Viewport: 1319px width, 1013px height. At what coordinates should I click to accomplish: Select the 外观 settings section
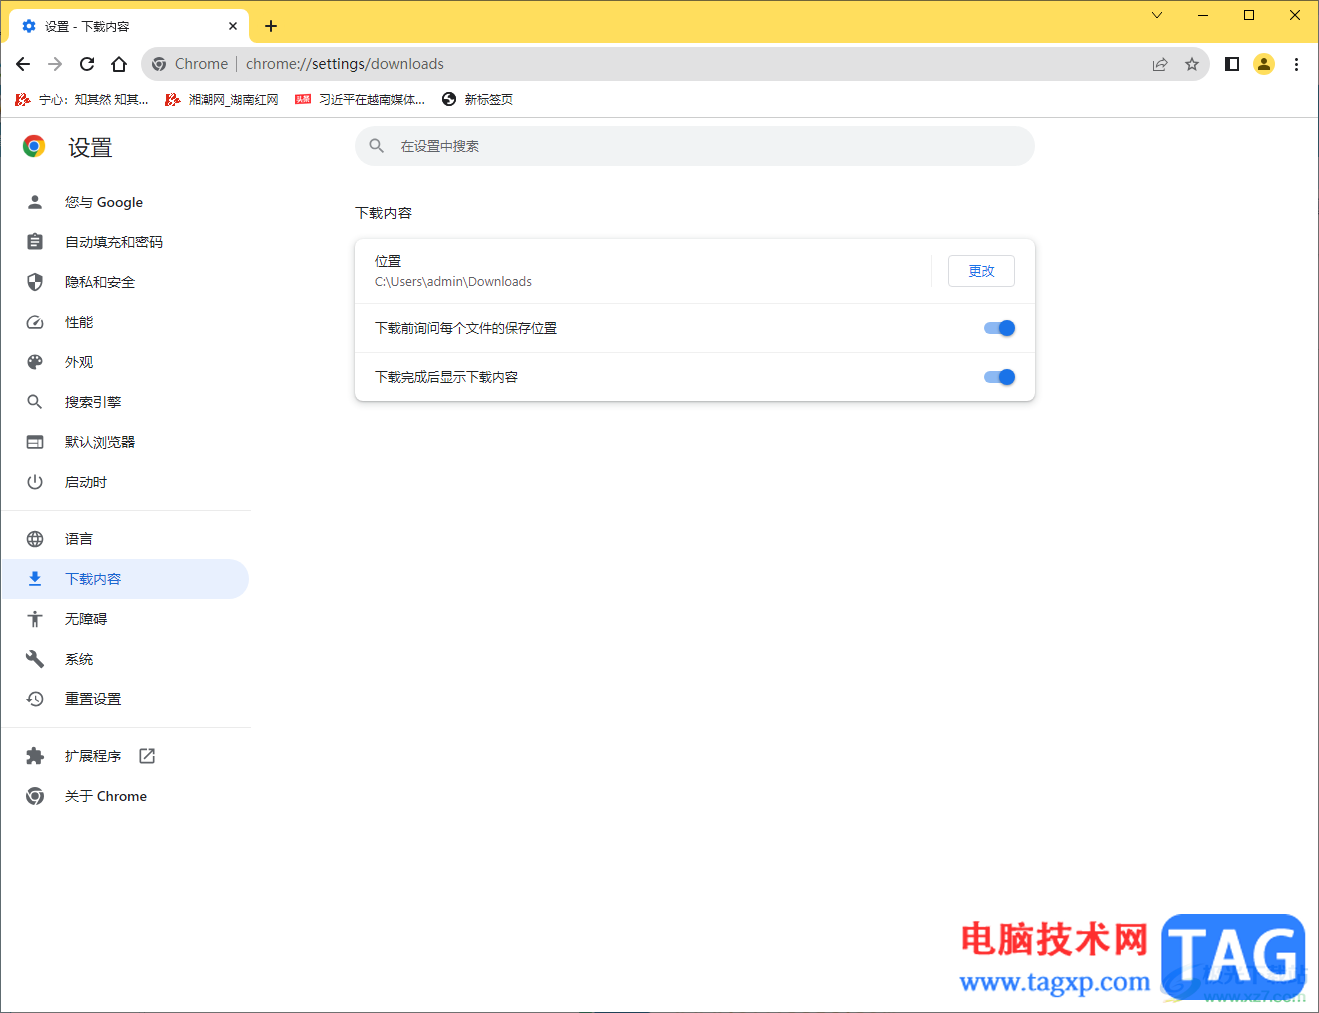(78, 361)
